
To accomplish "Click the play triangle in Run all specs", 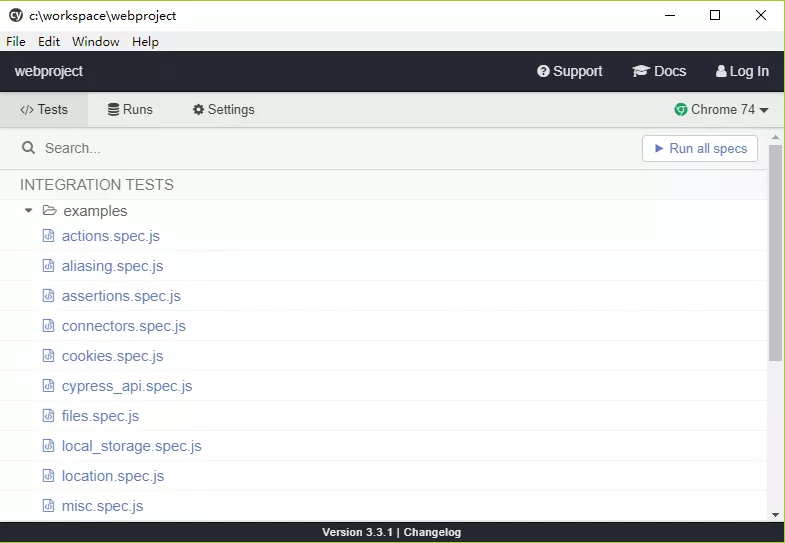I will [659, 148].
